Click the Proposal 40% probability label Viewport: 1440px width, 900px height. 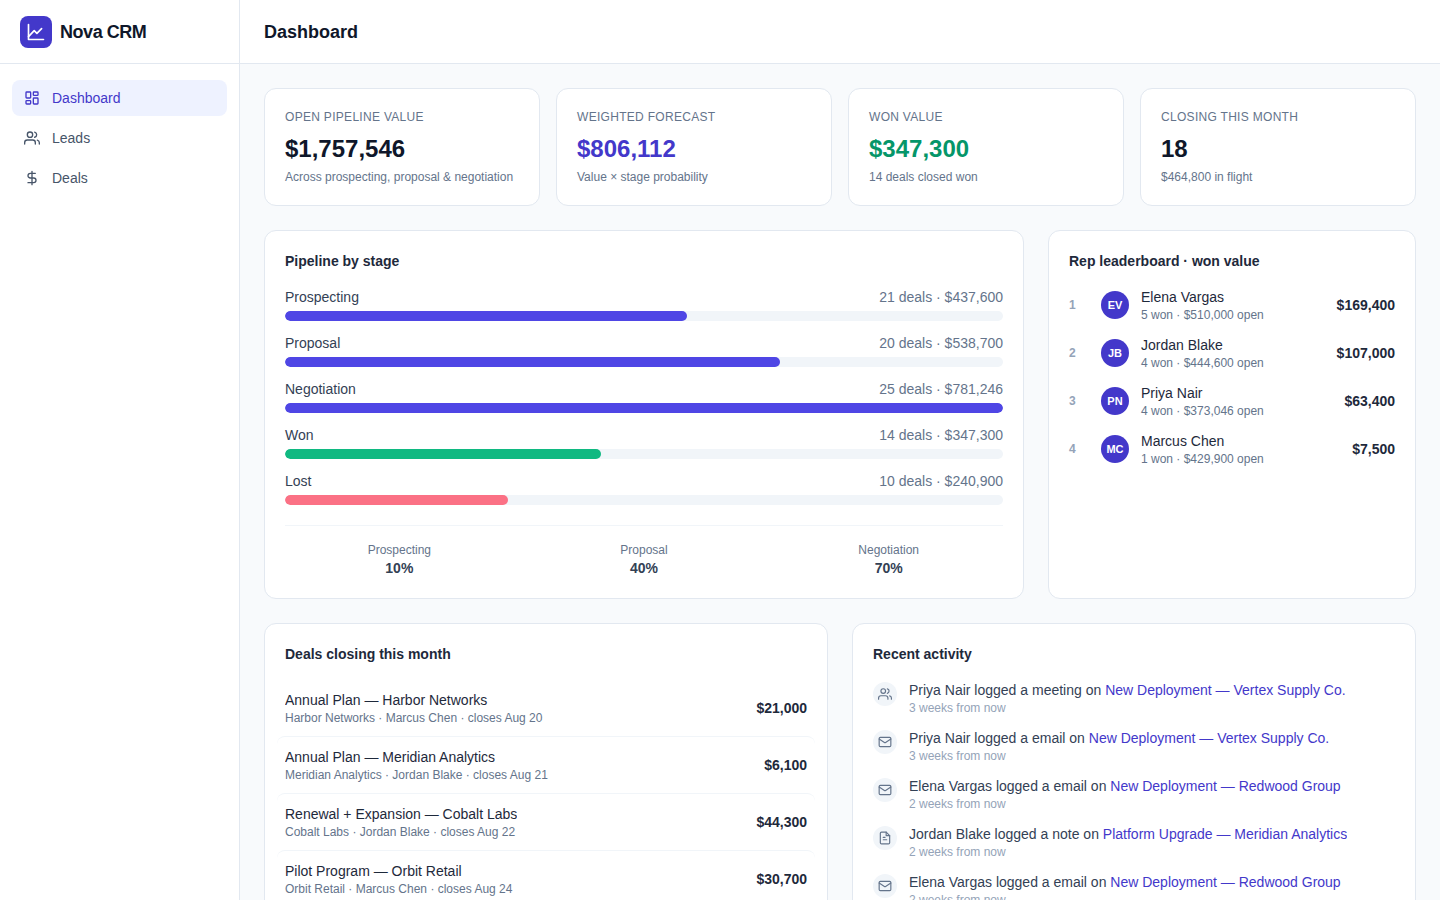644,559
